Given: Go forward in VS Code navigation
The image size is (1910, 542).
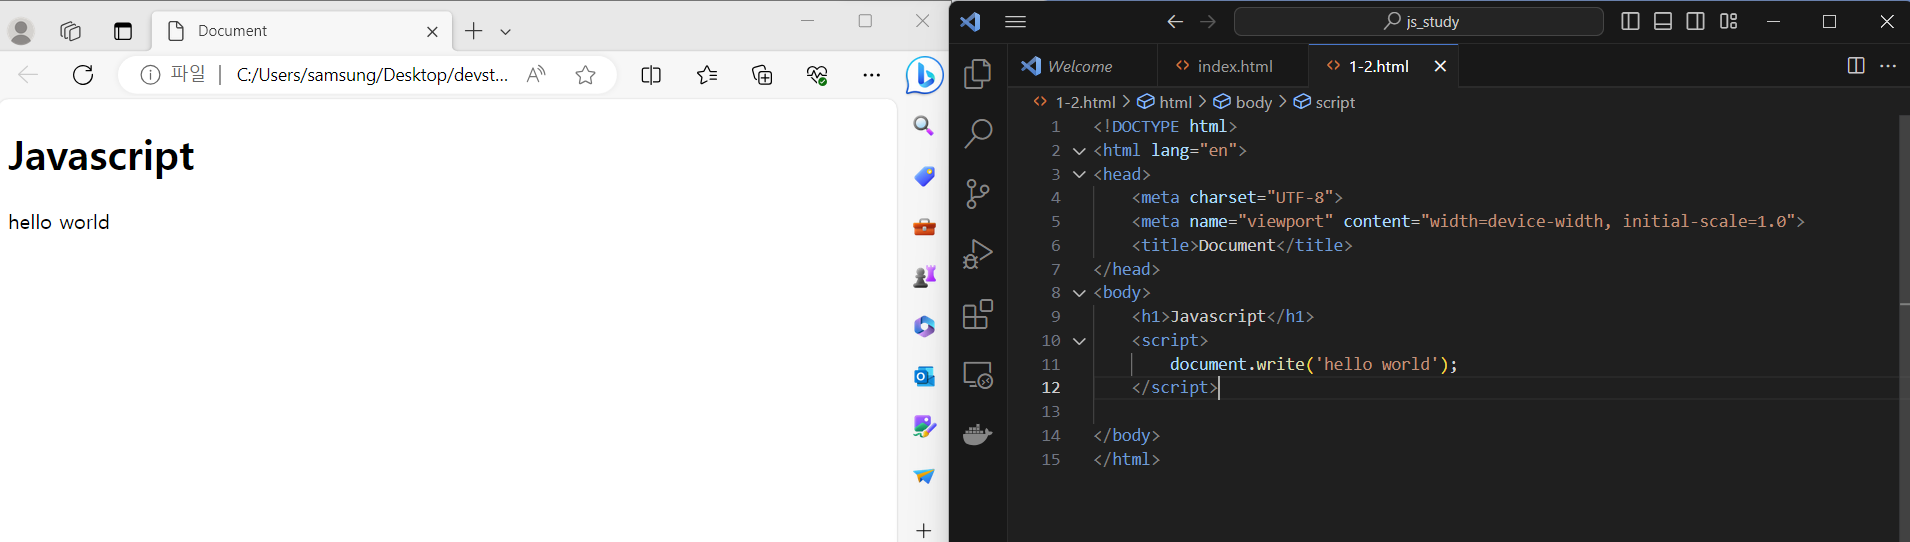Looking at the screenshot, I should click(x=1208, y=21).
